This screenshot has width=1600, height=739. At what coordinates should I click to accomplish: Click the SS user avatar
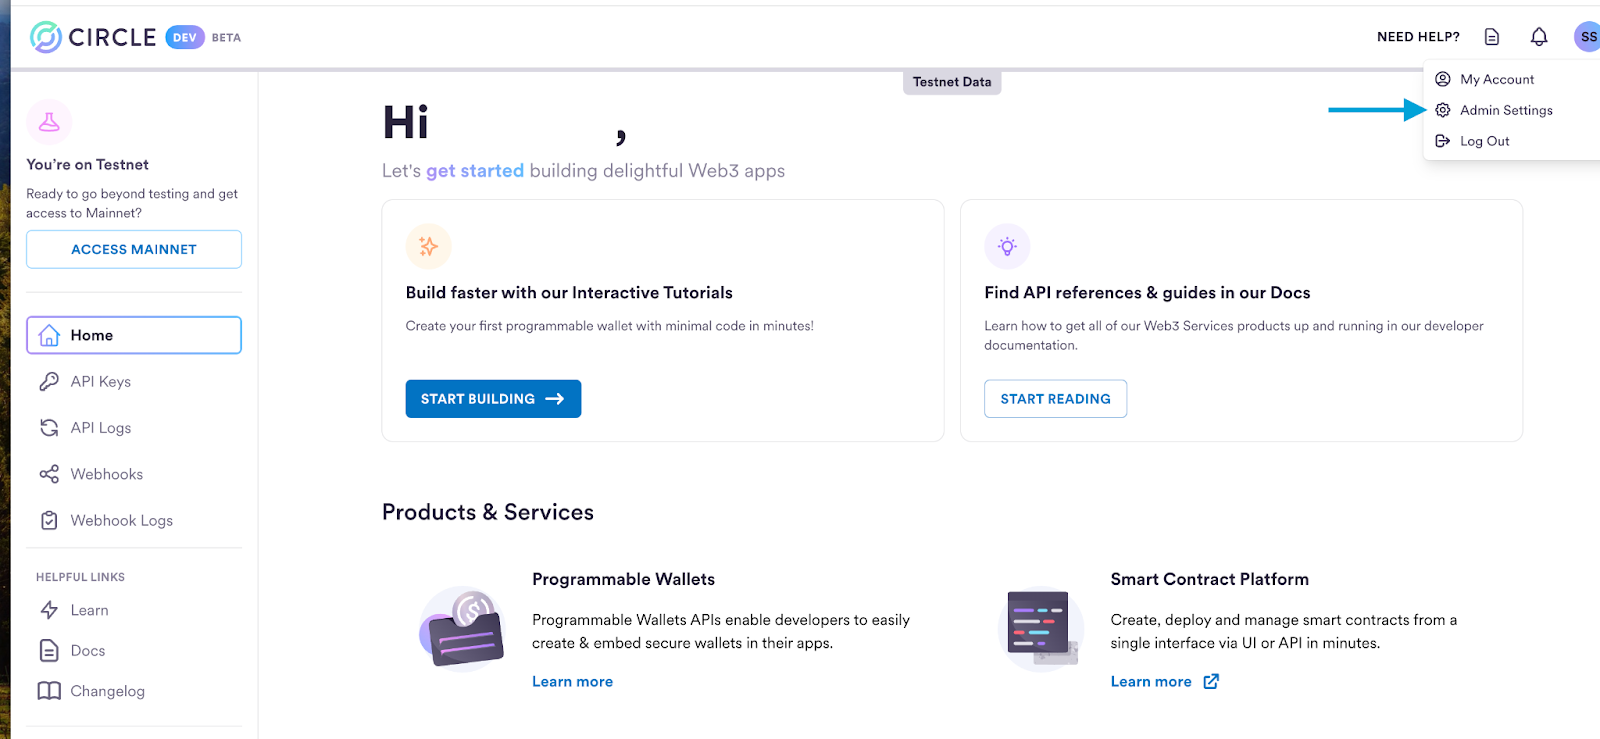[1587, 37]
